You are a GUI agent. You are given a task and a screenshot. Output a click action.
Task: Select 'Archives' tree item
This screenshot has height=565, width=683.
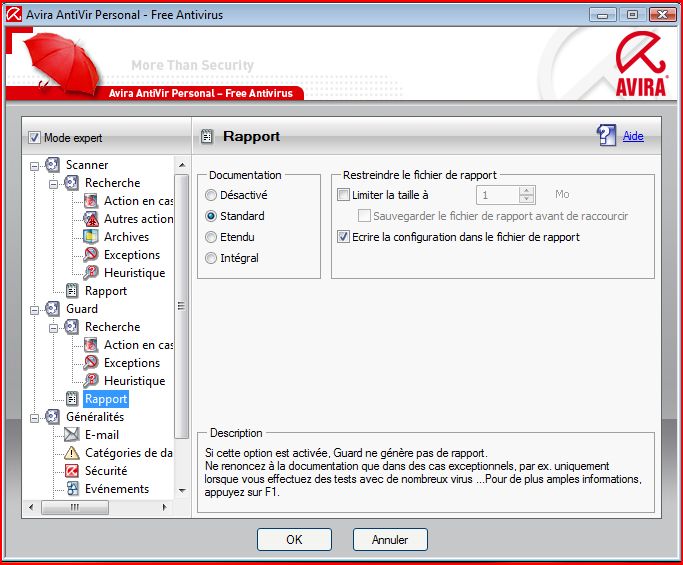click(x=126, y=237)
